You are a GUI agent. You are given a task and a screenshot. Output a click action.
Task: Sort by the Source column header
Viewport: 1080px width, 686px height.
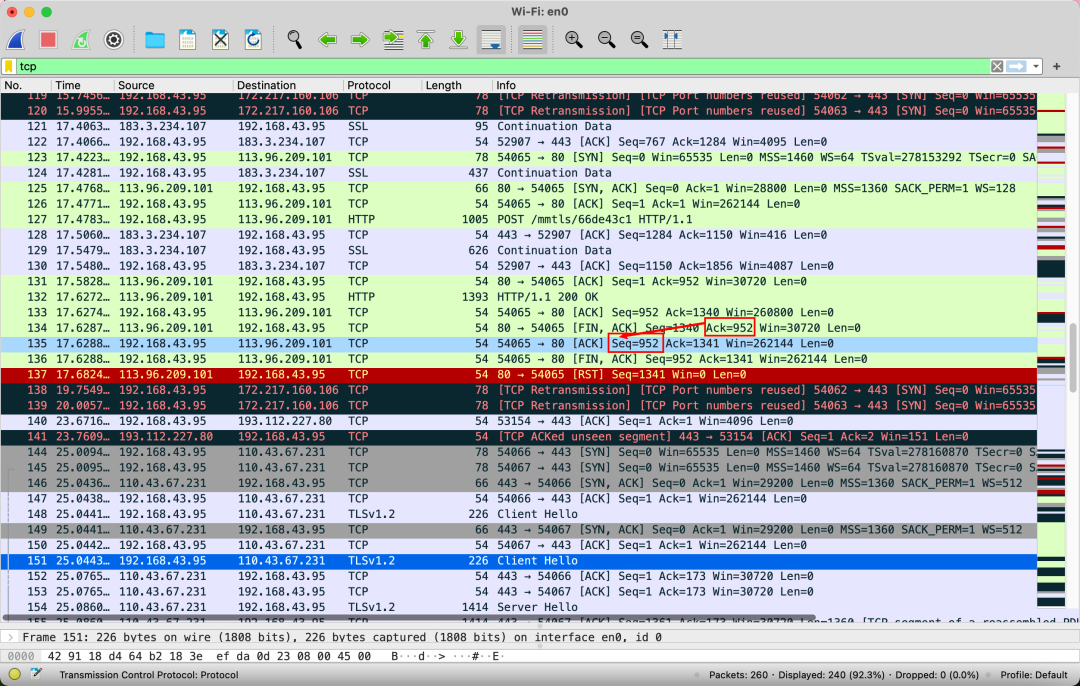tap(173, 85)
